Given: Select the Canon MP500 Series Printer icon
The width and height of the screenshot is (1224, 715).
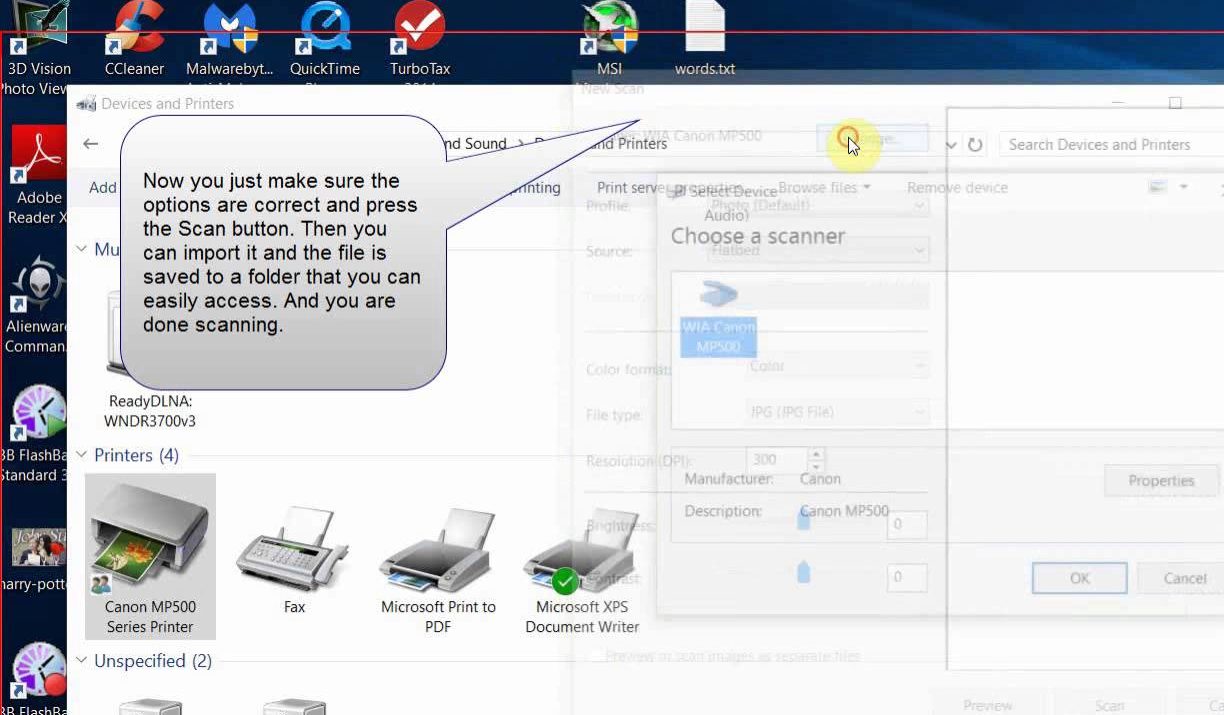Looking at the screenshot, I should pyautogui.click(x=150, y=556).
